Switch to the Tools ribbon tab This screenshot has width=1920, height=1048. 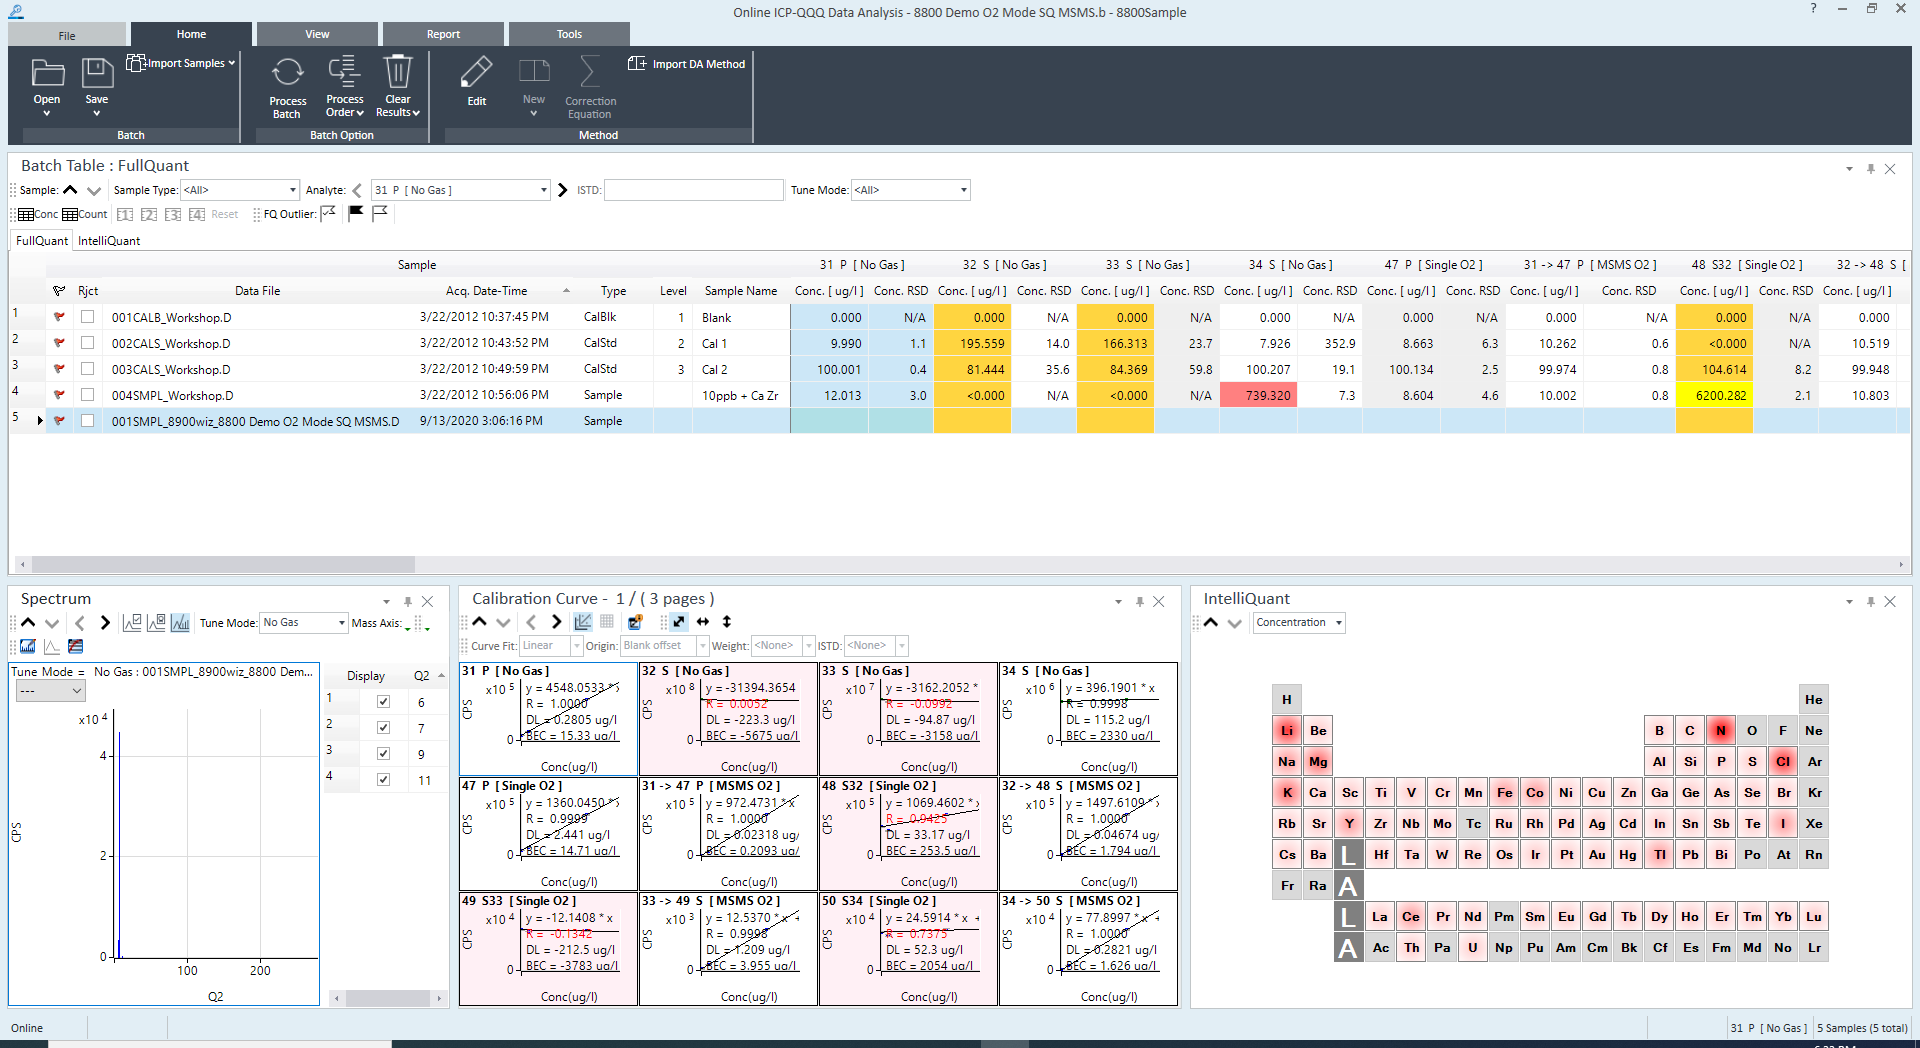(569, 34)
